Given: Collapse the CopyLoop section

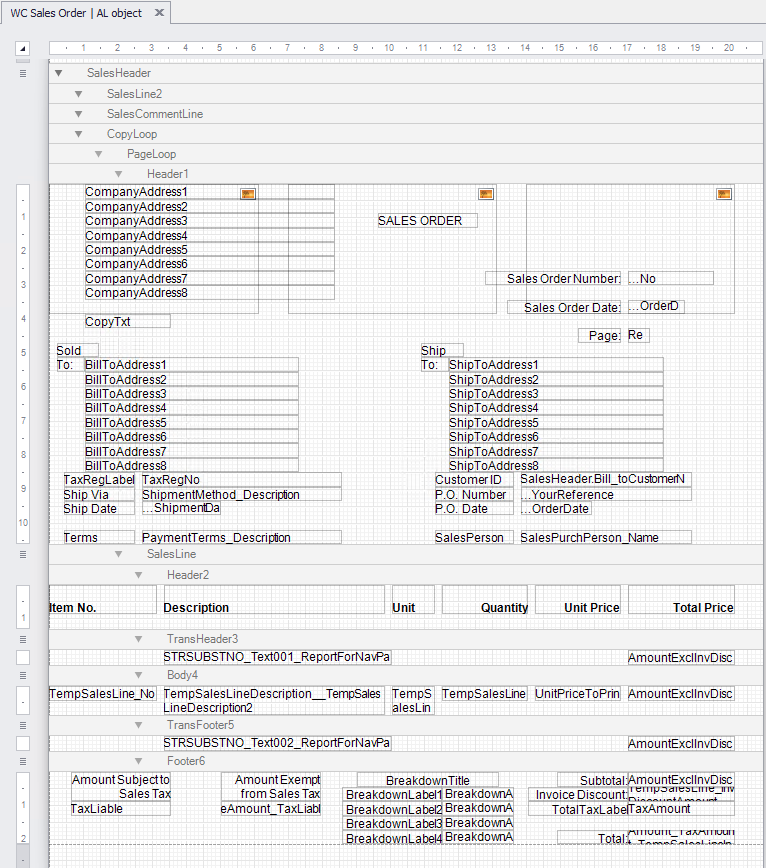Looking at the screenshot, I should [79, 134].
